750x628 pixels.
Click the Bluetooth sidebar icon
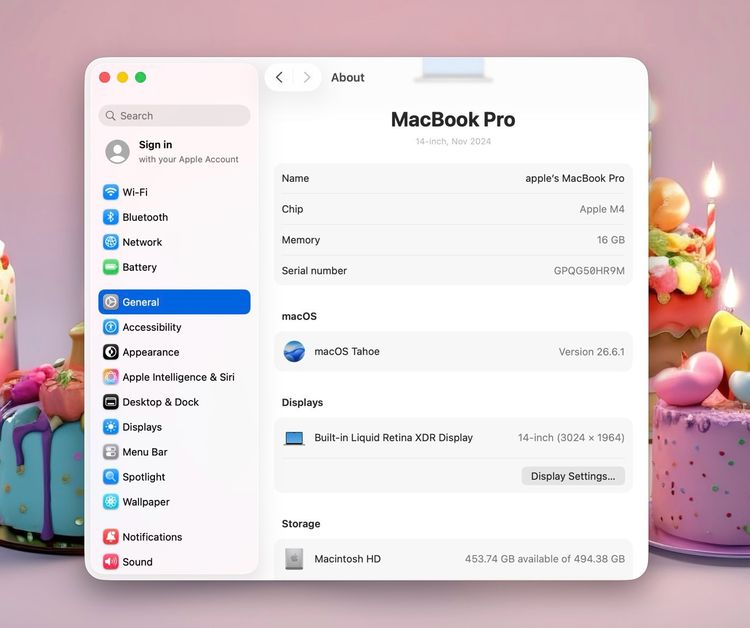(111, 217)
